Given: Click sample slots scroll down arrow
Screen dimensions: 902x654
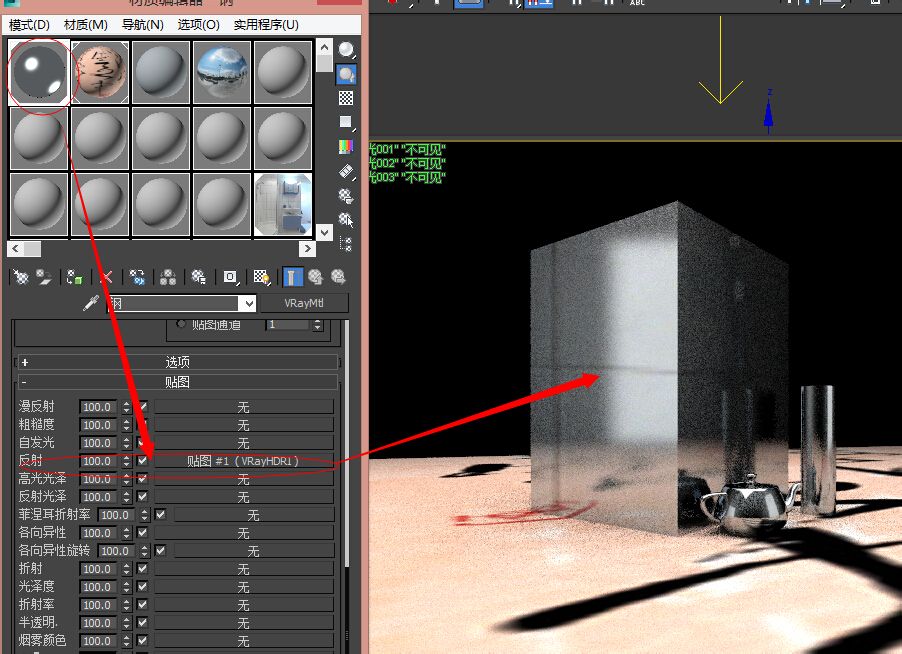Looking at the screenshot, I should [324, 232].
